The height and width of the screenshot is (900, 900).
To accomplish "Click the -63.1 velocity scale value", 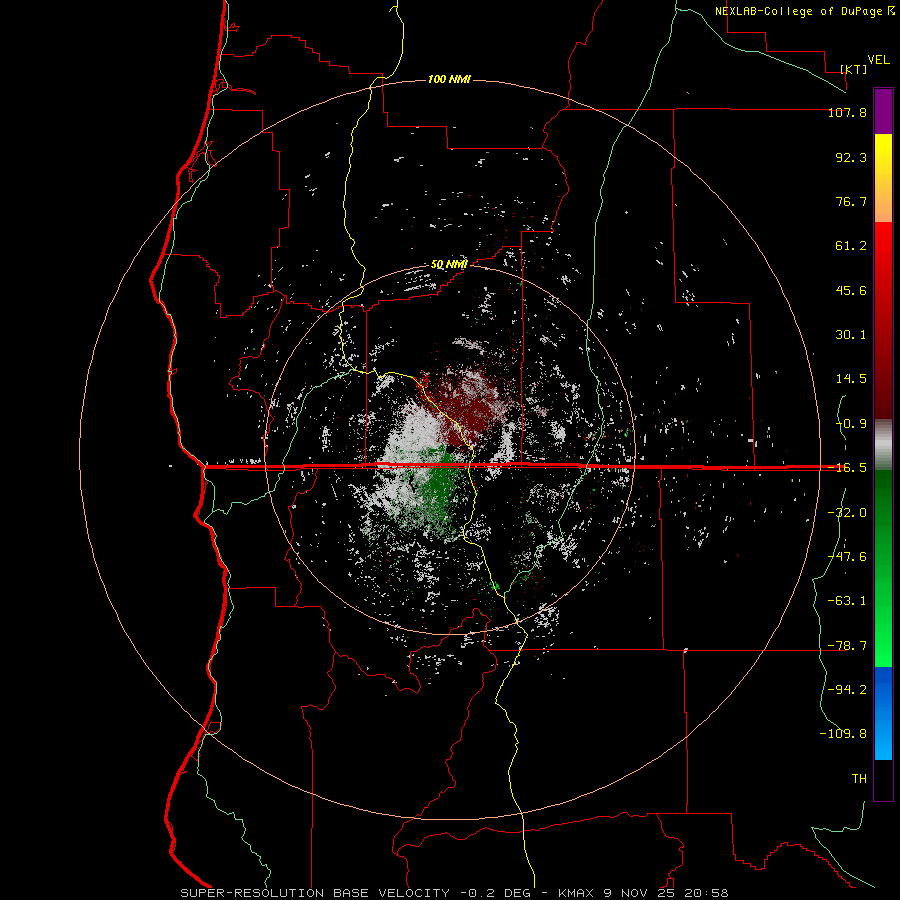I will coord(847,601).
